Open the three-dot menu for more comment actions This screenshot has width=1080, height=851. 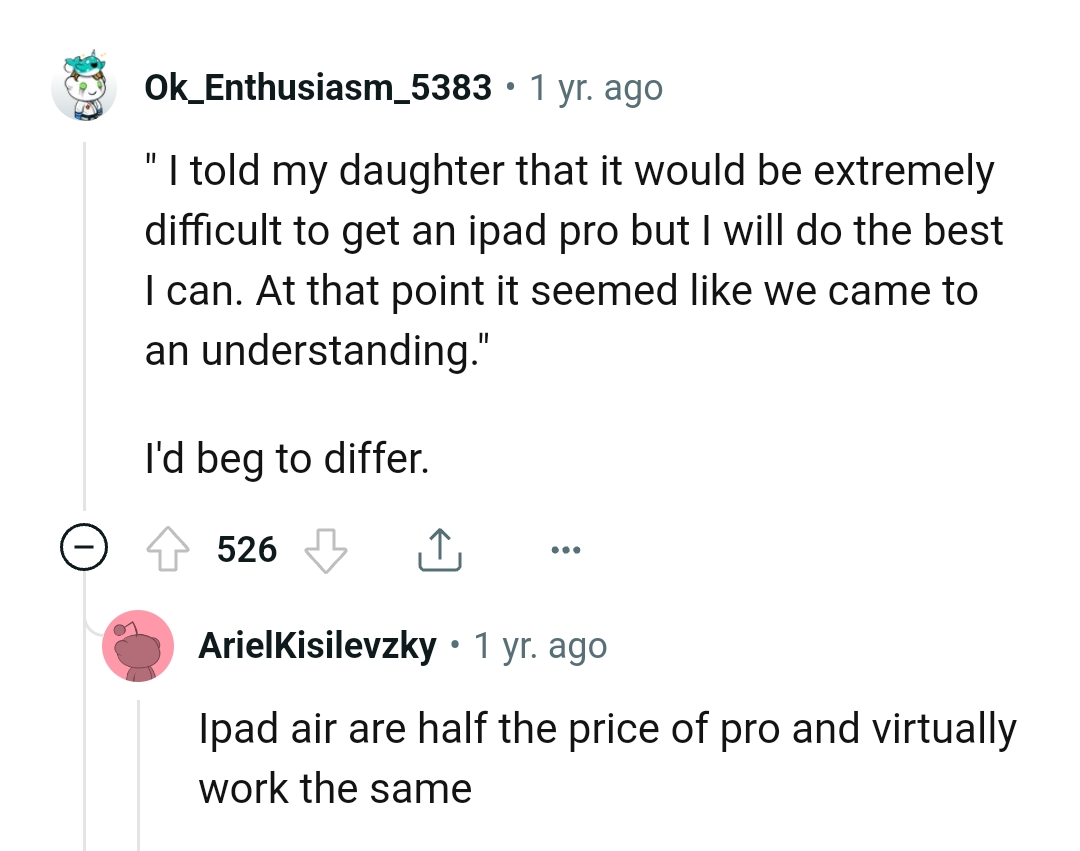pos(566,548)
